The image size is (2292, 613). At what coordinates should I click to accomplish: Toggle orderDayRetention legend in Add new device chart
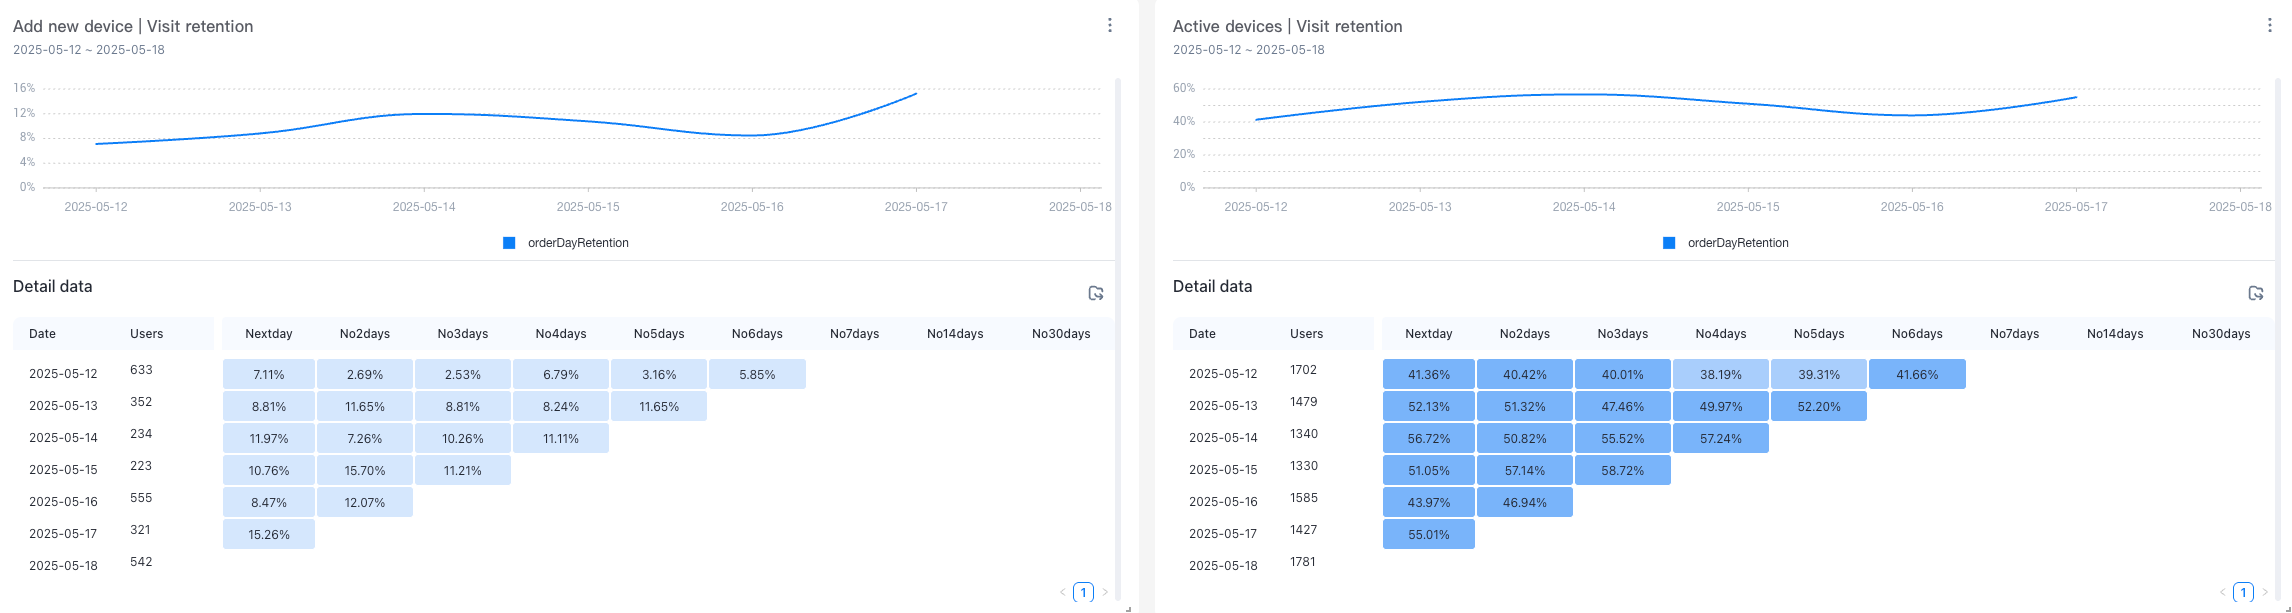pos(577,243)
